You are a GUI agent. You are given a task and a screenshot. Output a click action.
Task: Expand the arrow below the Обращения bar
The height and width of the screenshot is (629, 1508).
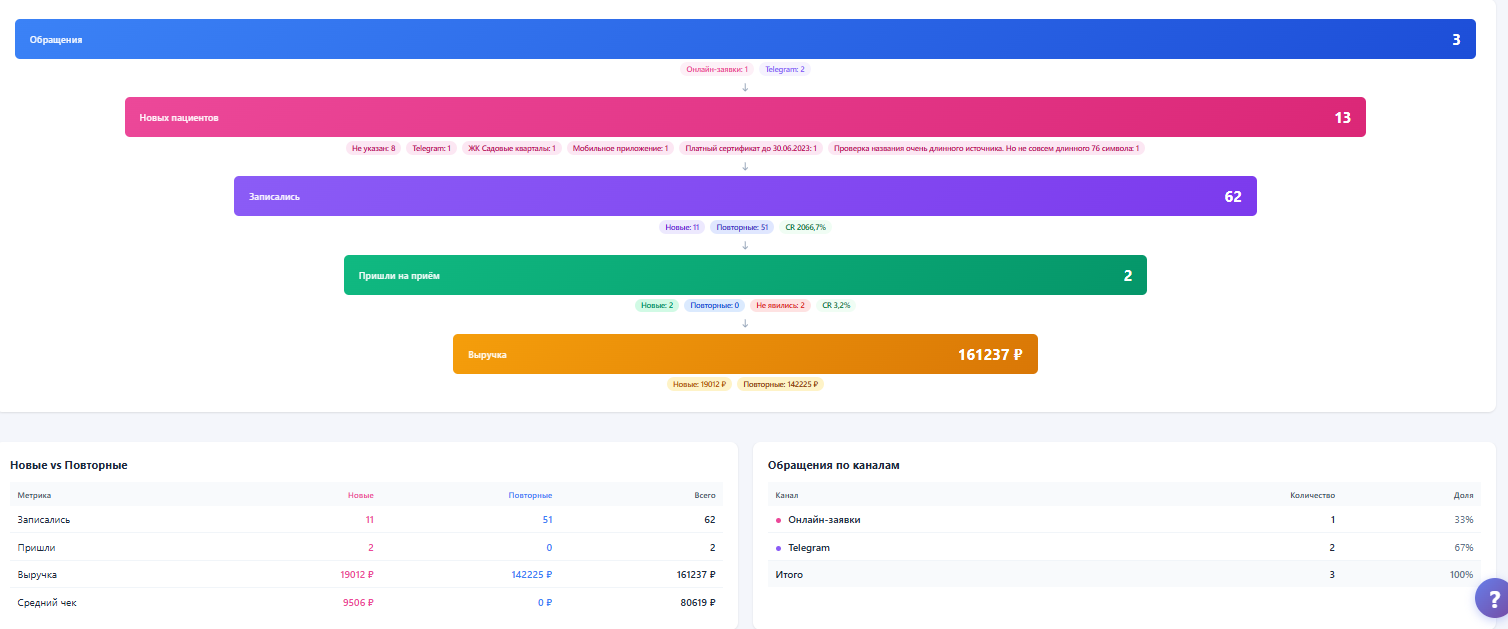pos(744,87)
